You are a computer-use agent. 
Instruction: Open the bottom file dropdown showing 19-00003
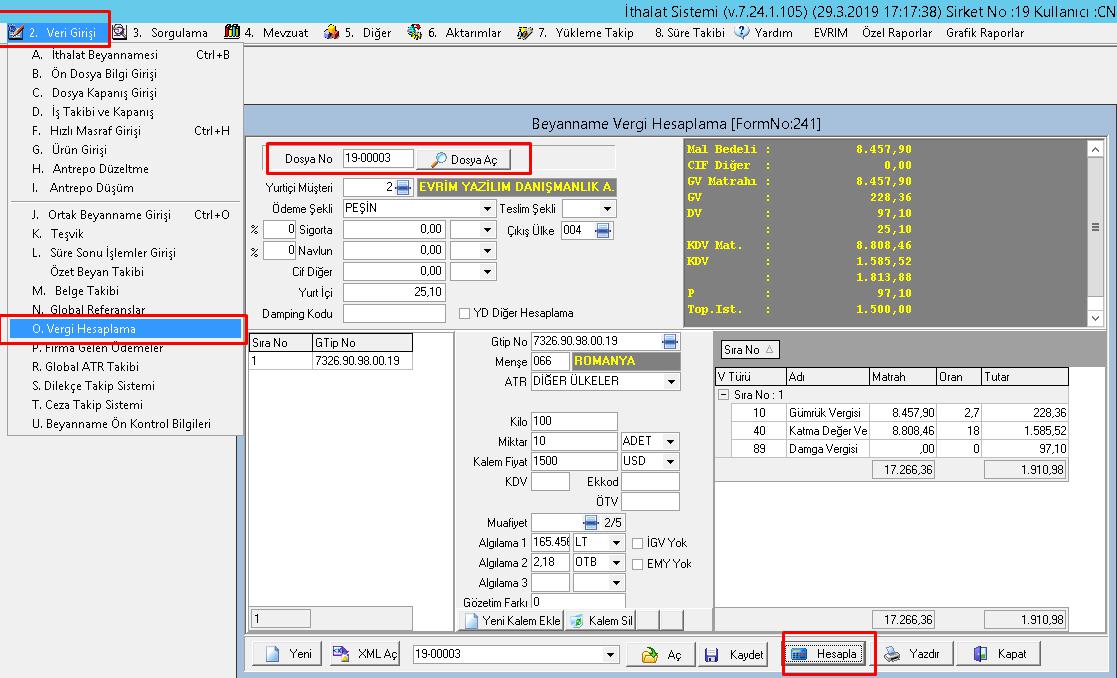[611, 654]
